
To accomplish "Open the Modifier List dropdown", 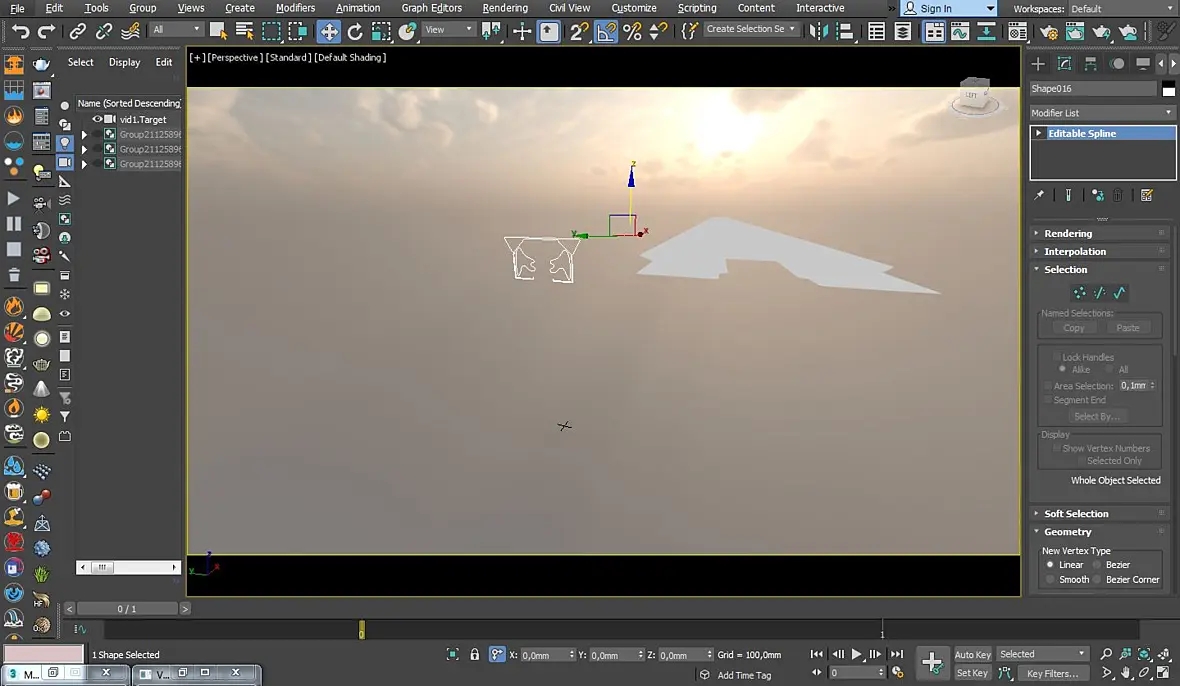I will coord(1102,113).
